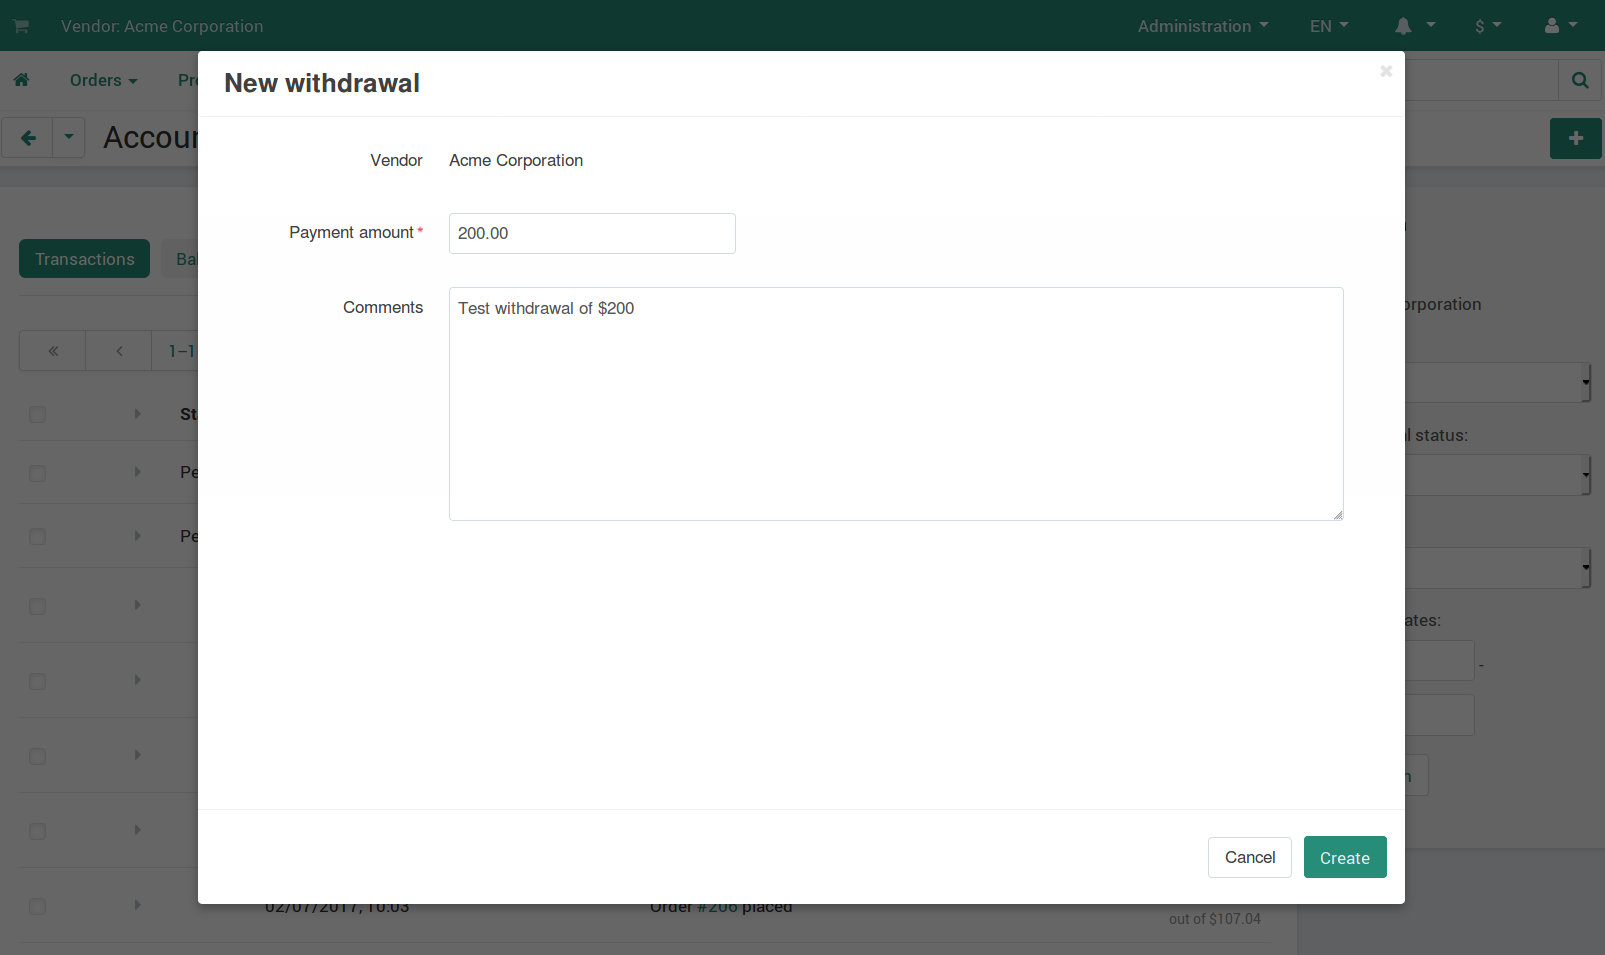Click the search magnifier button
The width and height of the screenshot is (1605, 955).
tap(1580, 80)
